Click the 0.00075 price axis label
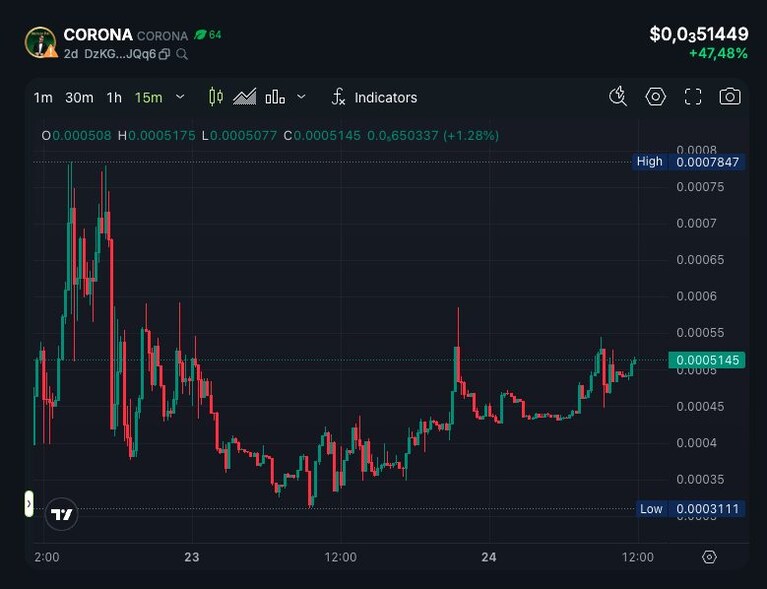Screen dimensions: 767x589 [x=700, y=186]
